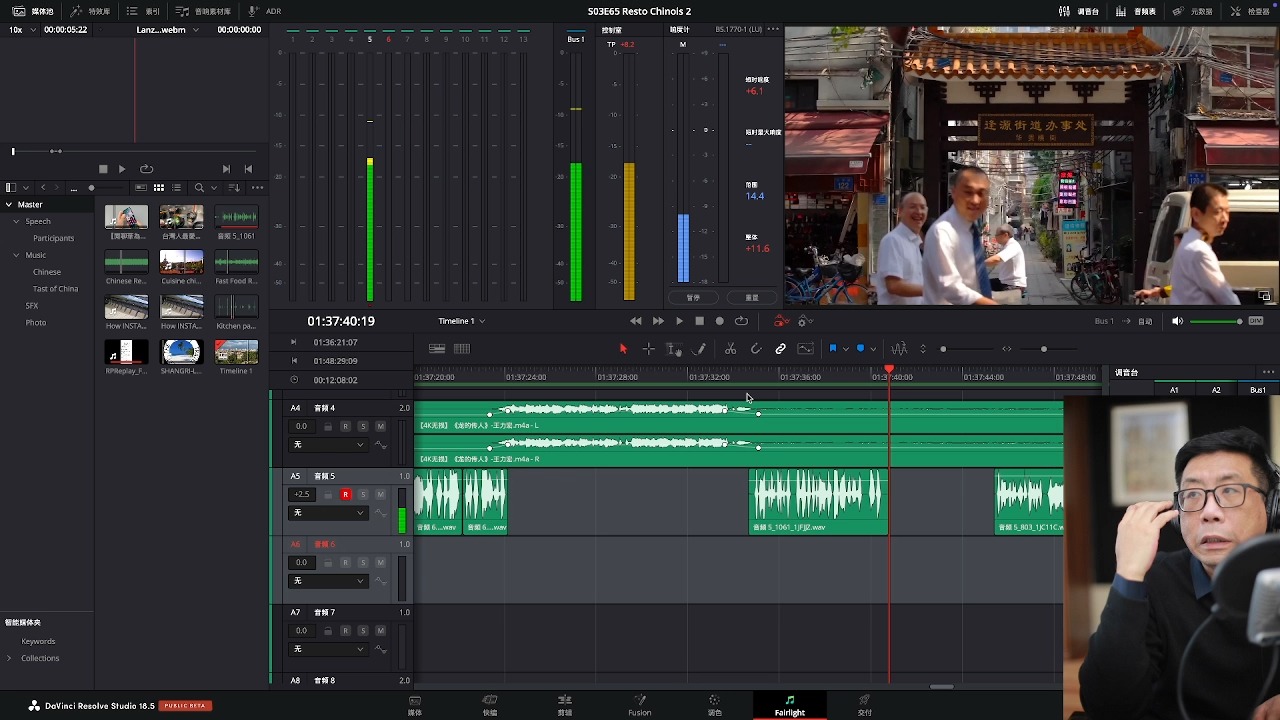
Task: Adjust the monitor volume slider
Action: click(1216, 321)
